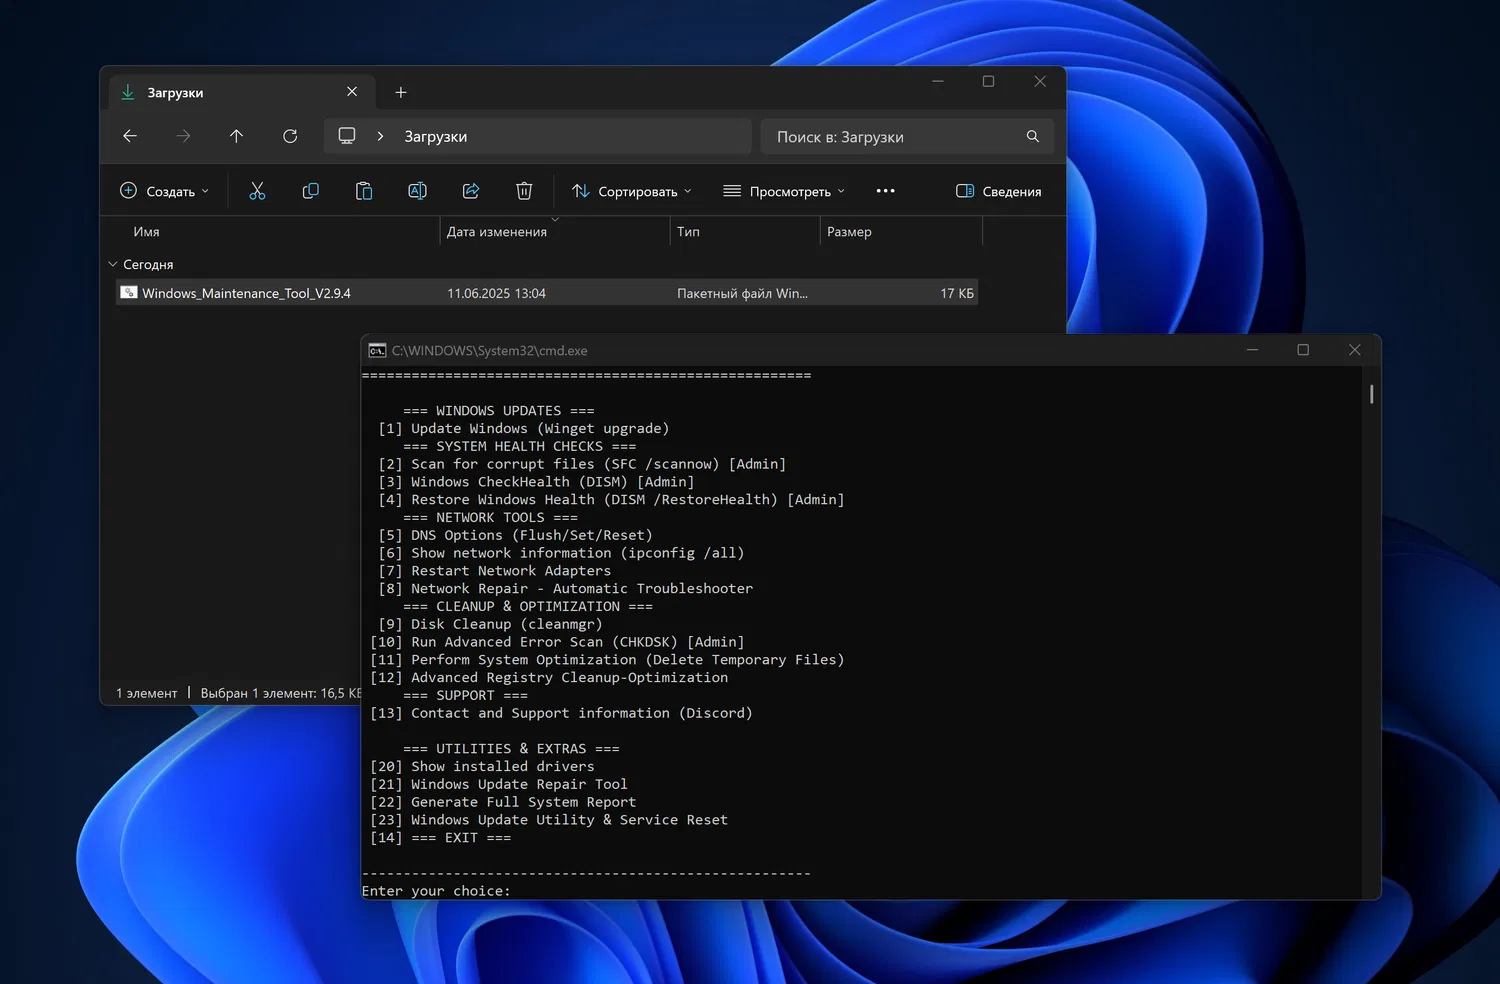Click the Share icon in toolbar
Image resolution: width=1500 pixels, height=984 pixels.
coord(471,191)
